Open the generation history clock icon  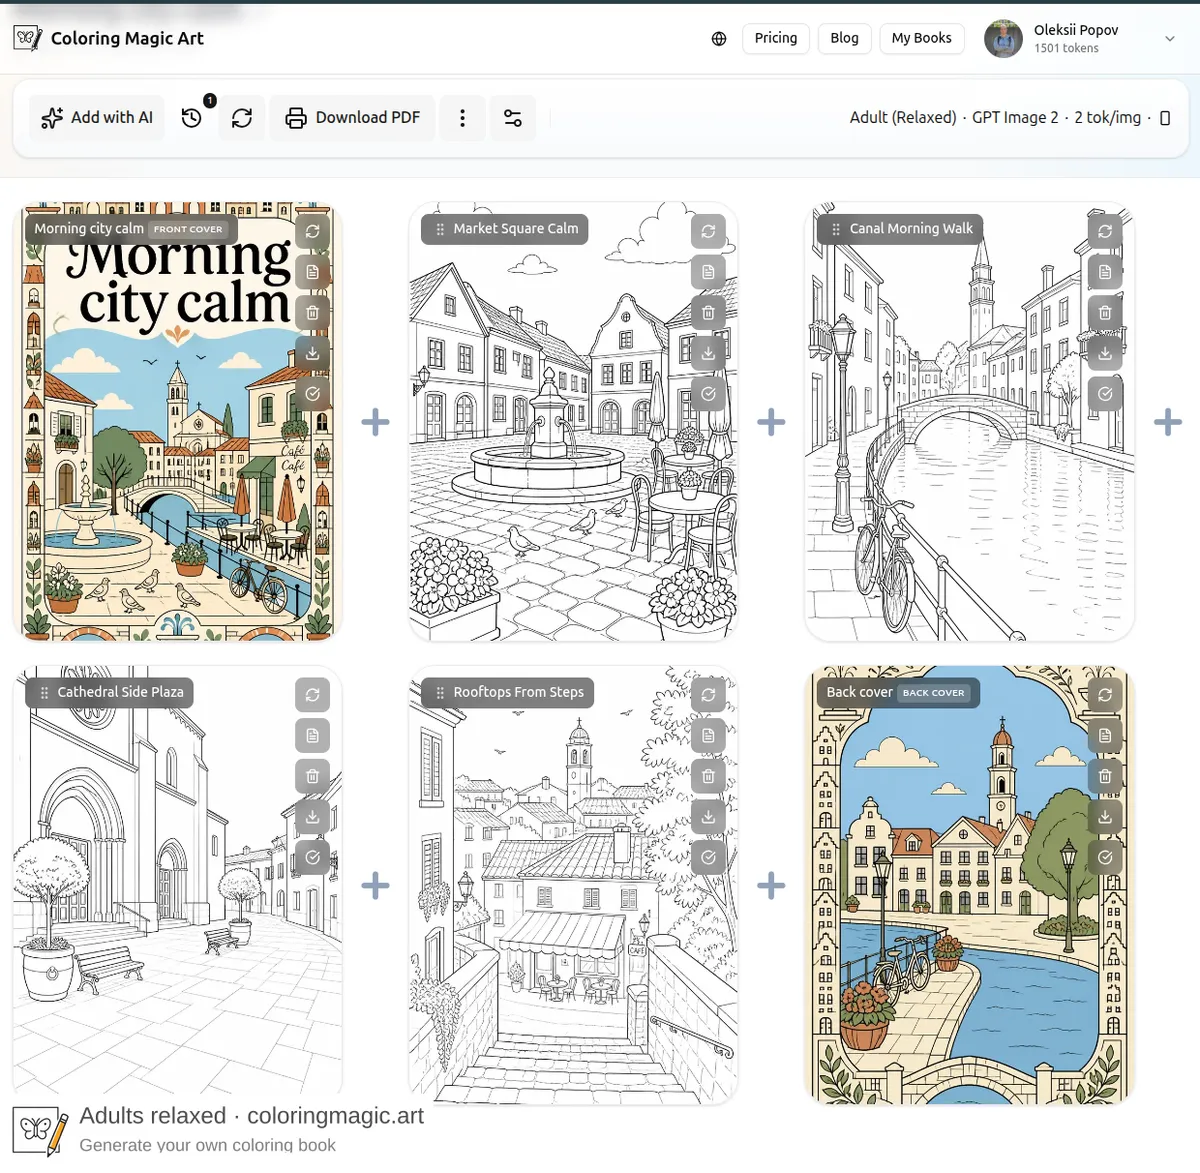click(192, 118)
